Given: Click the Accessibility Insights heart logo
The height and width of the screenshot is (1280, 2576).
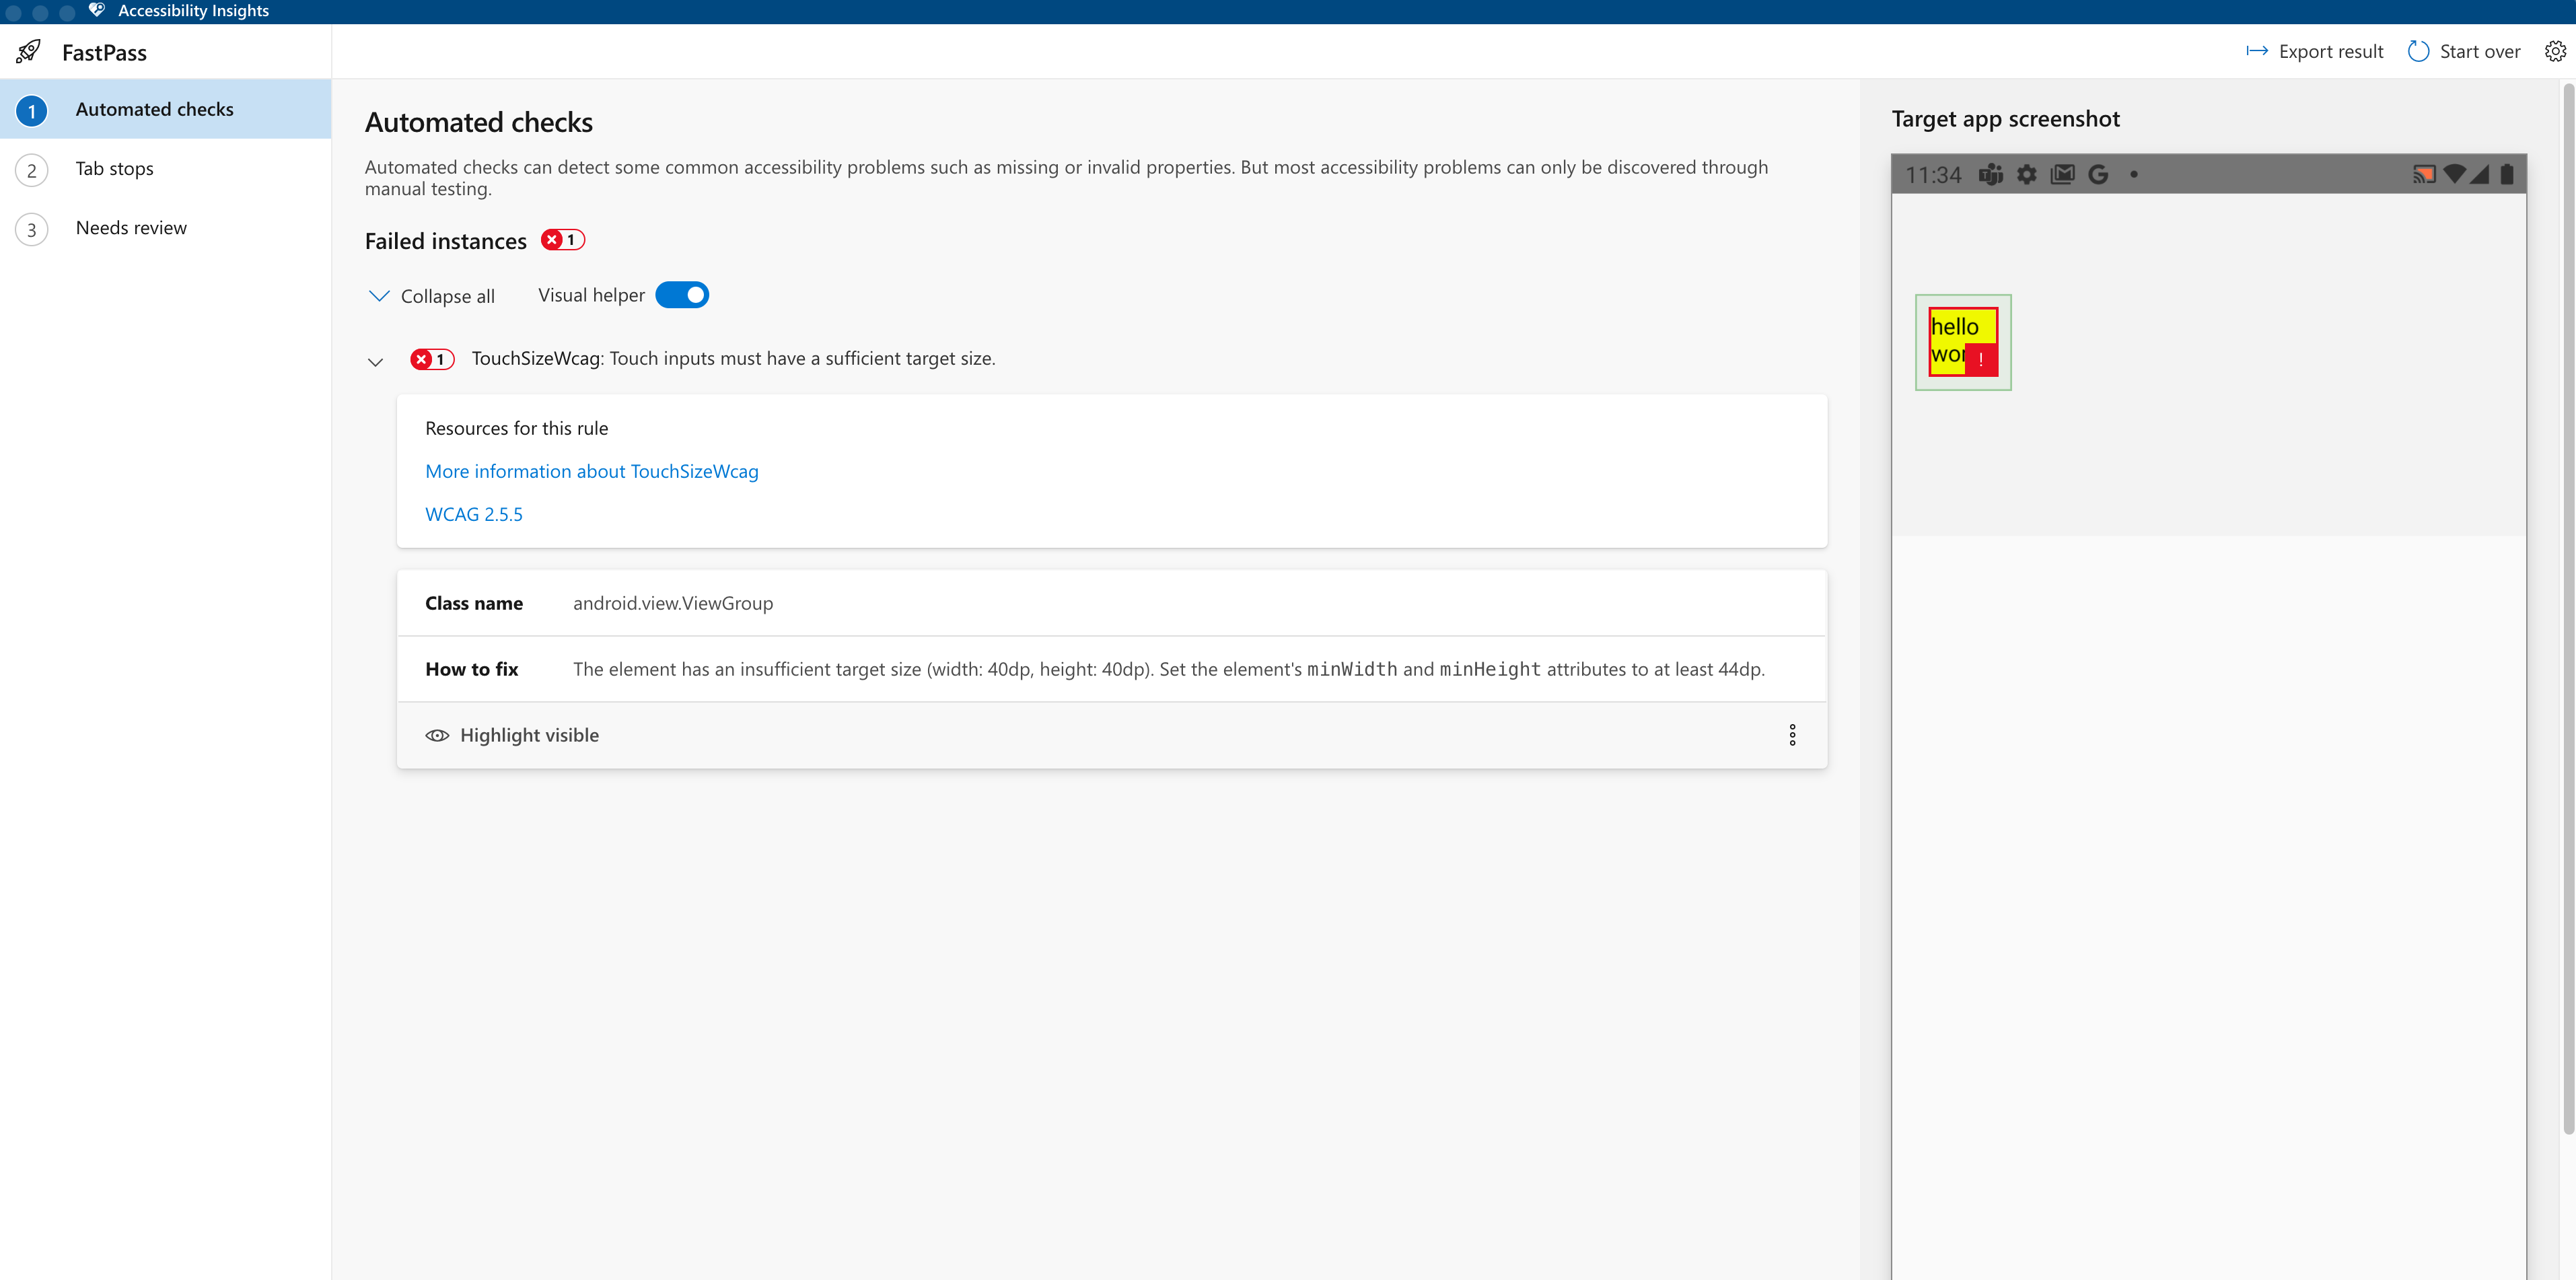Looking at the screenshot, I should tap(96, 11).
